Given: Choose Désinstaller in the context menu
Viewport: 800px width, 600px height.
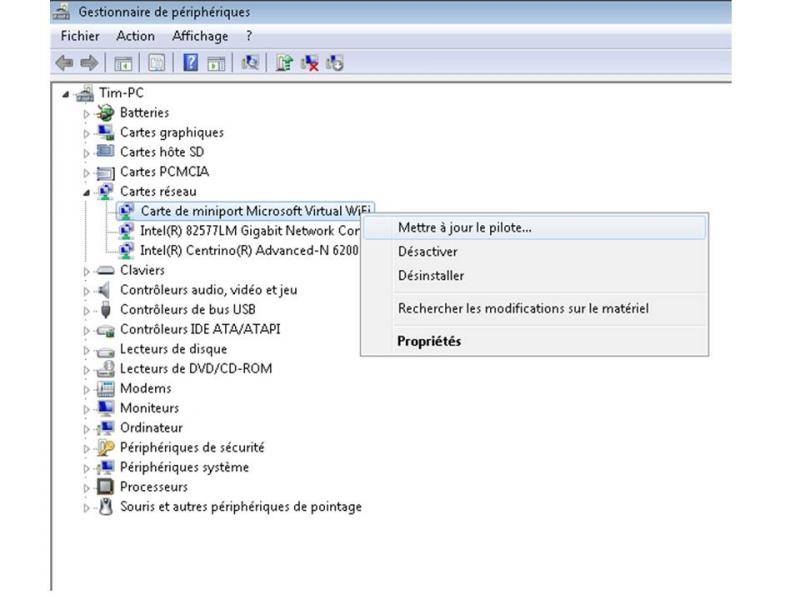Looking at the screenshot, I should (x=430, y=276).
